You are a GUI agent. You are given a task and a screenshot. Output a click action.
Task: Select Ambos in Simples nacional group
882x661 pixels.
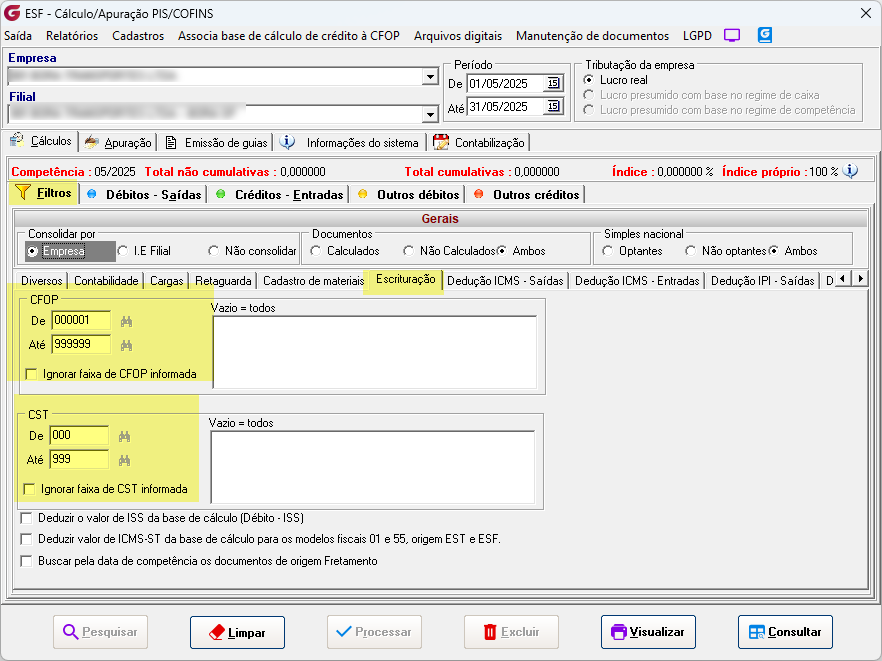(x=793, y=251)
